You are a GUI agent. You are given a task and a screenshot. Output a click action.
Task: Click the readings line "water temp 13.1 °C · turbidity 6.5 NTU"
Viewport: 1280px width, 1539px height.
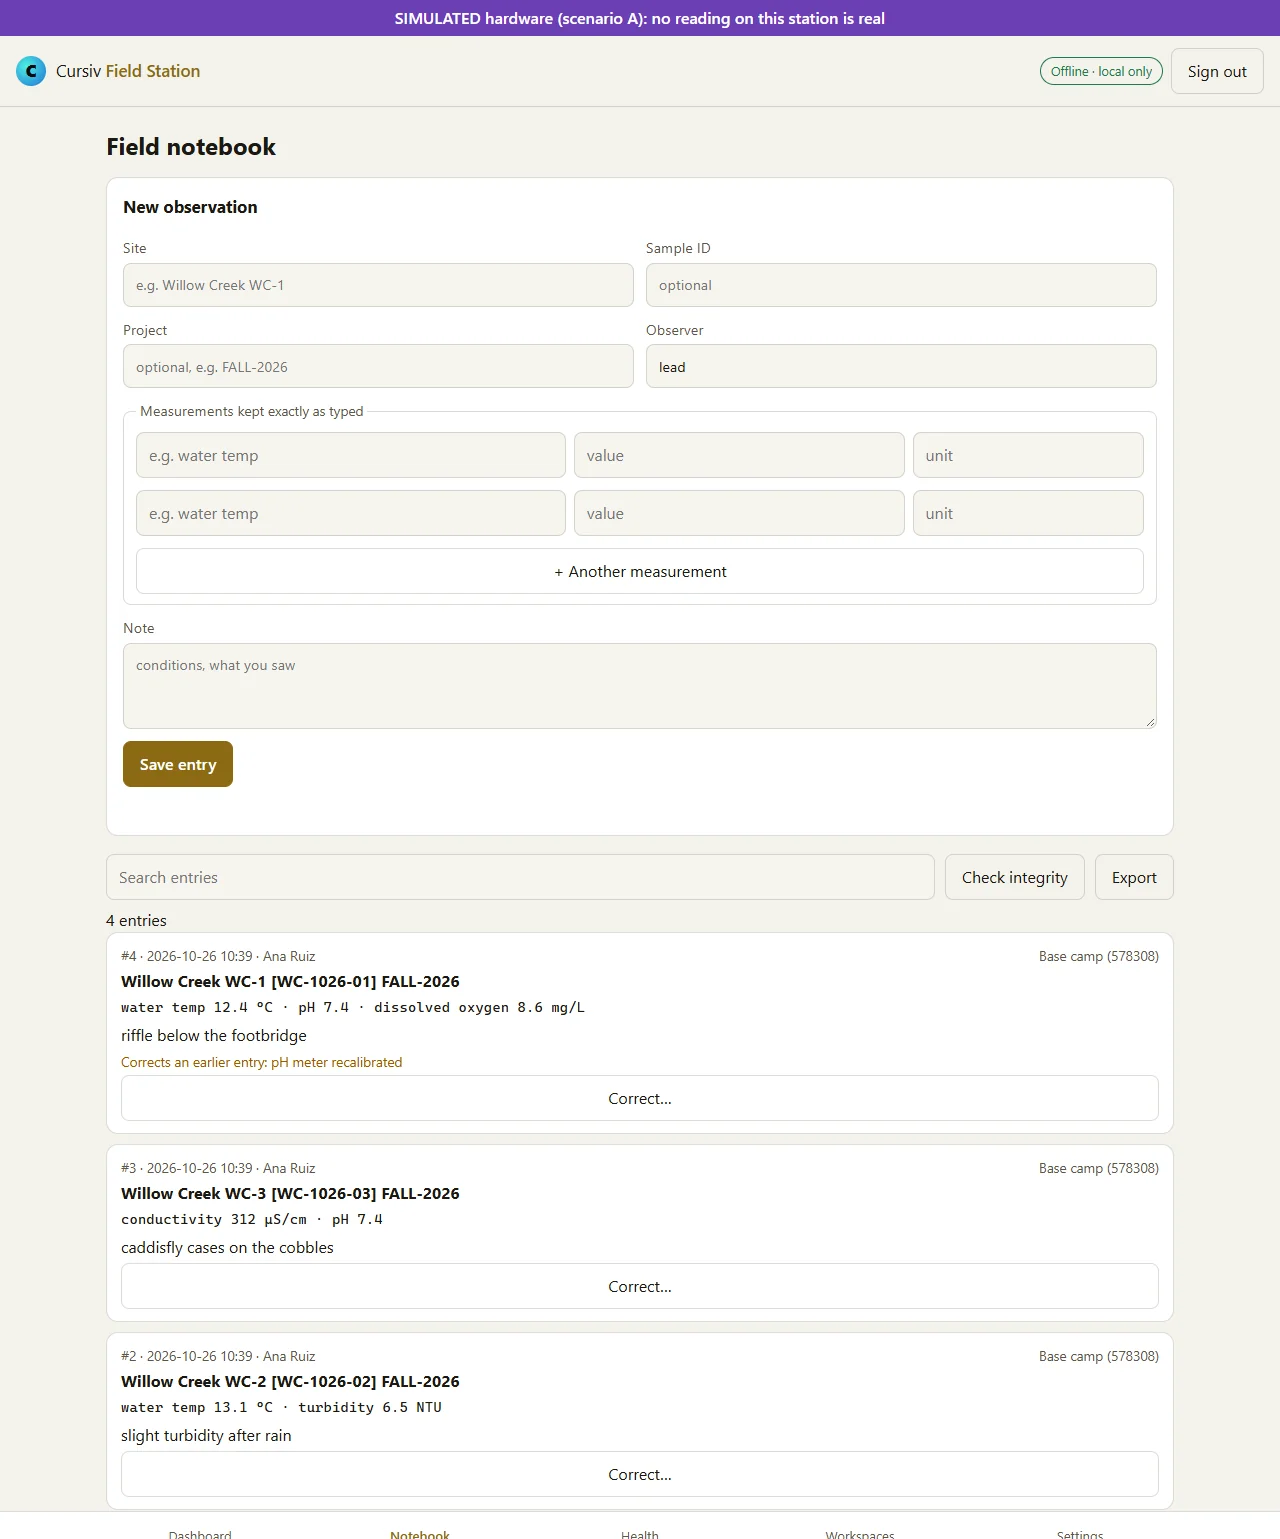[281, 1408]
